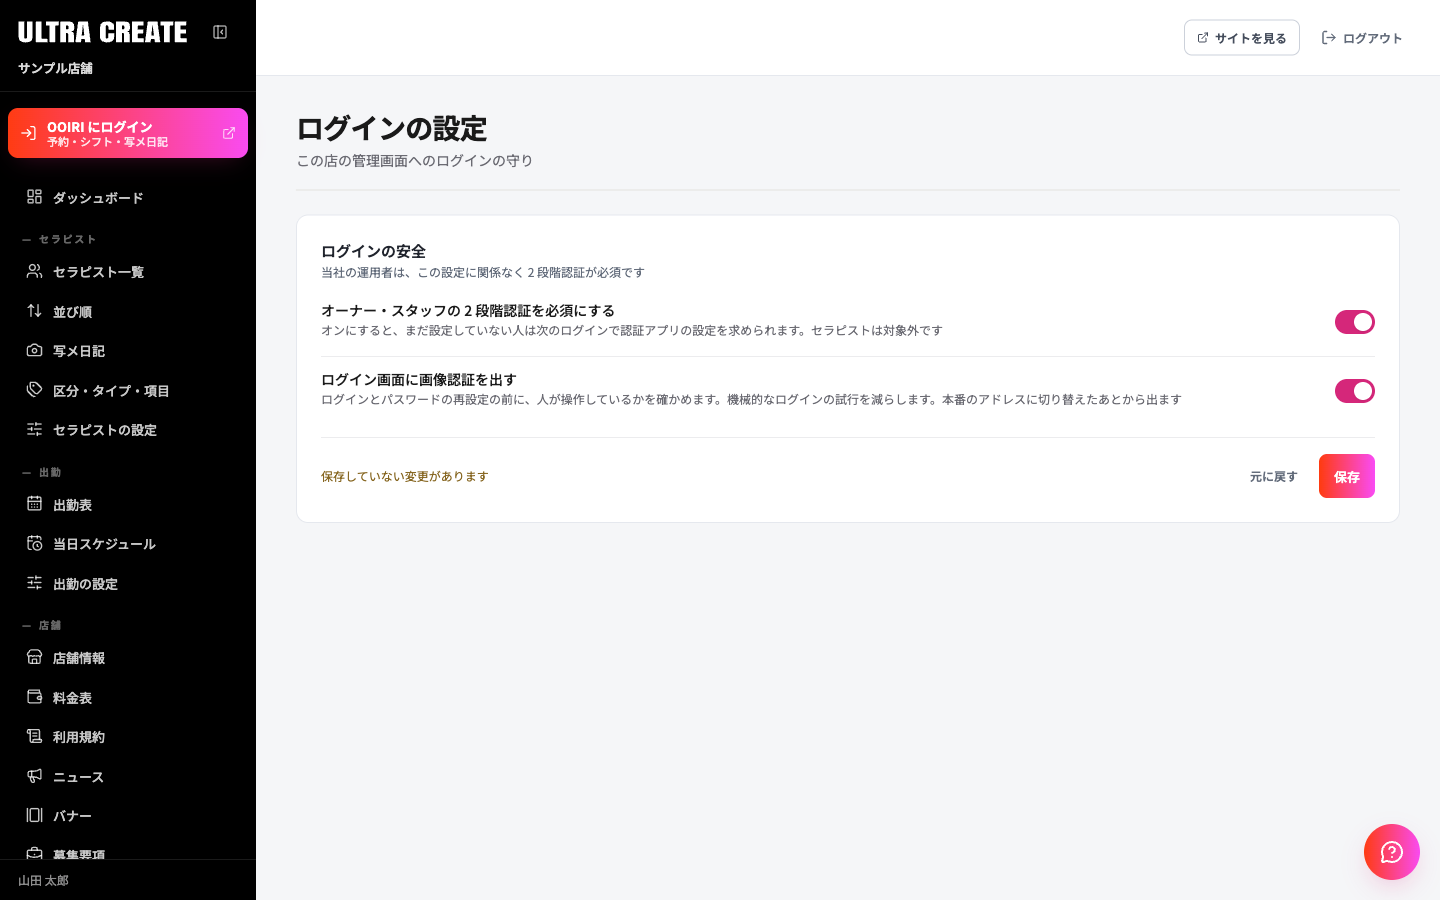Go to 当日スケジュール
1440x900 pixels.
coord(128,544)
